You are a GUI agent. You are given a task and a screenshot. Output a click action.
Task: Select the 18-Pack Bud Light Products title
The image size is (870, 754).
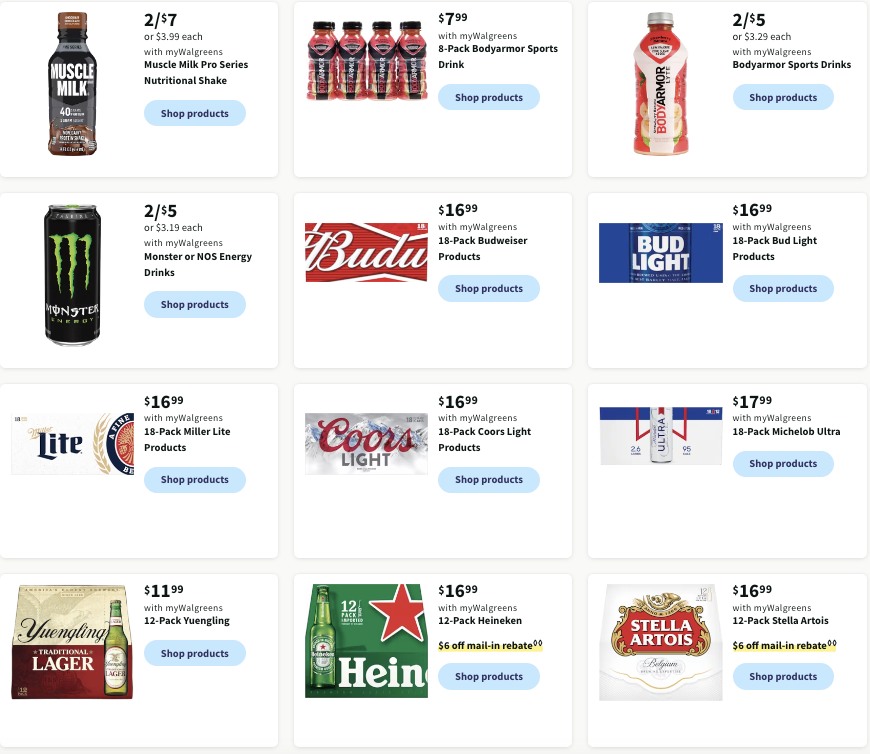pos(774,248)
